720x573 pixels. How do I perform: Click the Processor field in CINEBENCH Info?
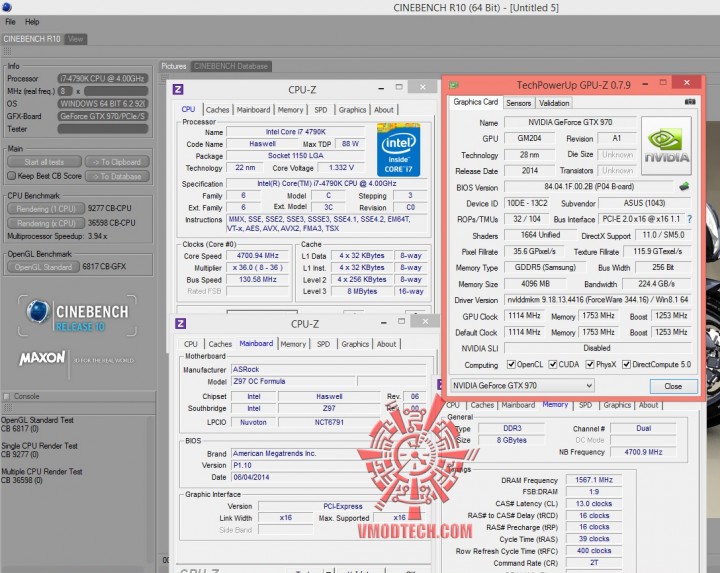[x=102, y=79]
